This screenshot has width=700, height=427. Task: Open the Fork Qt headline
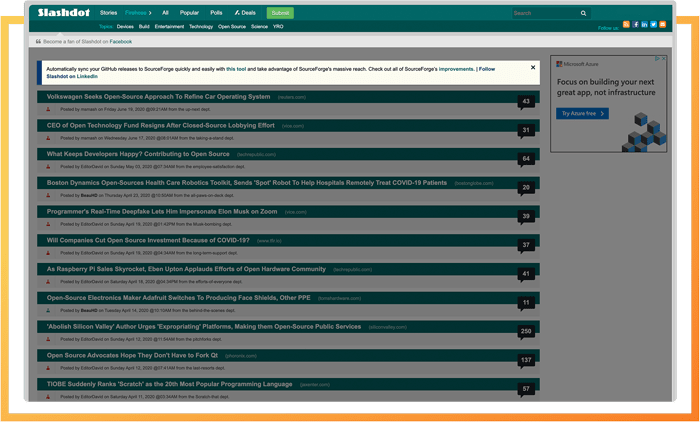[x=132, y=356]
